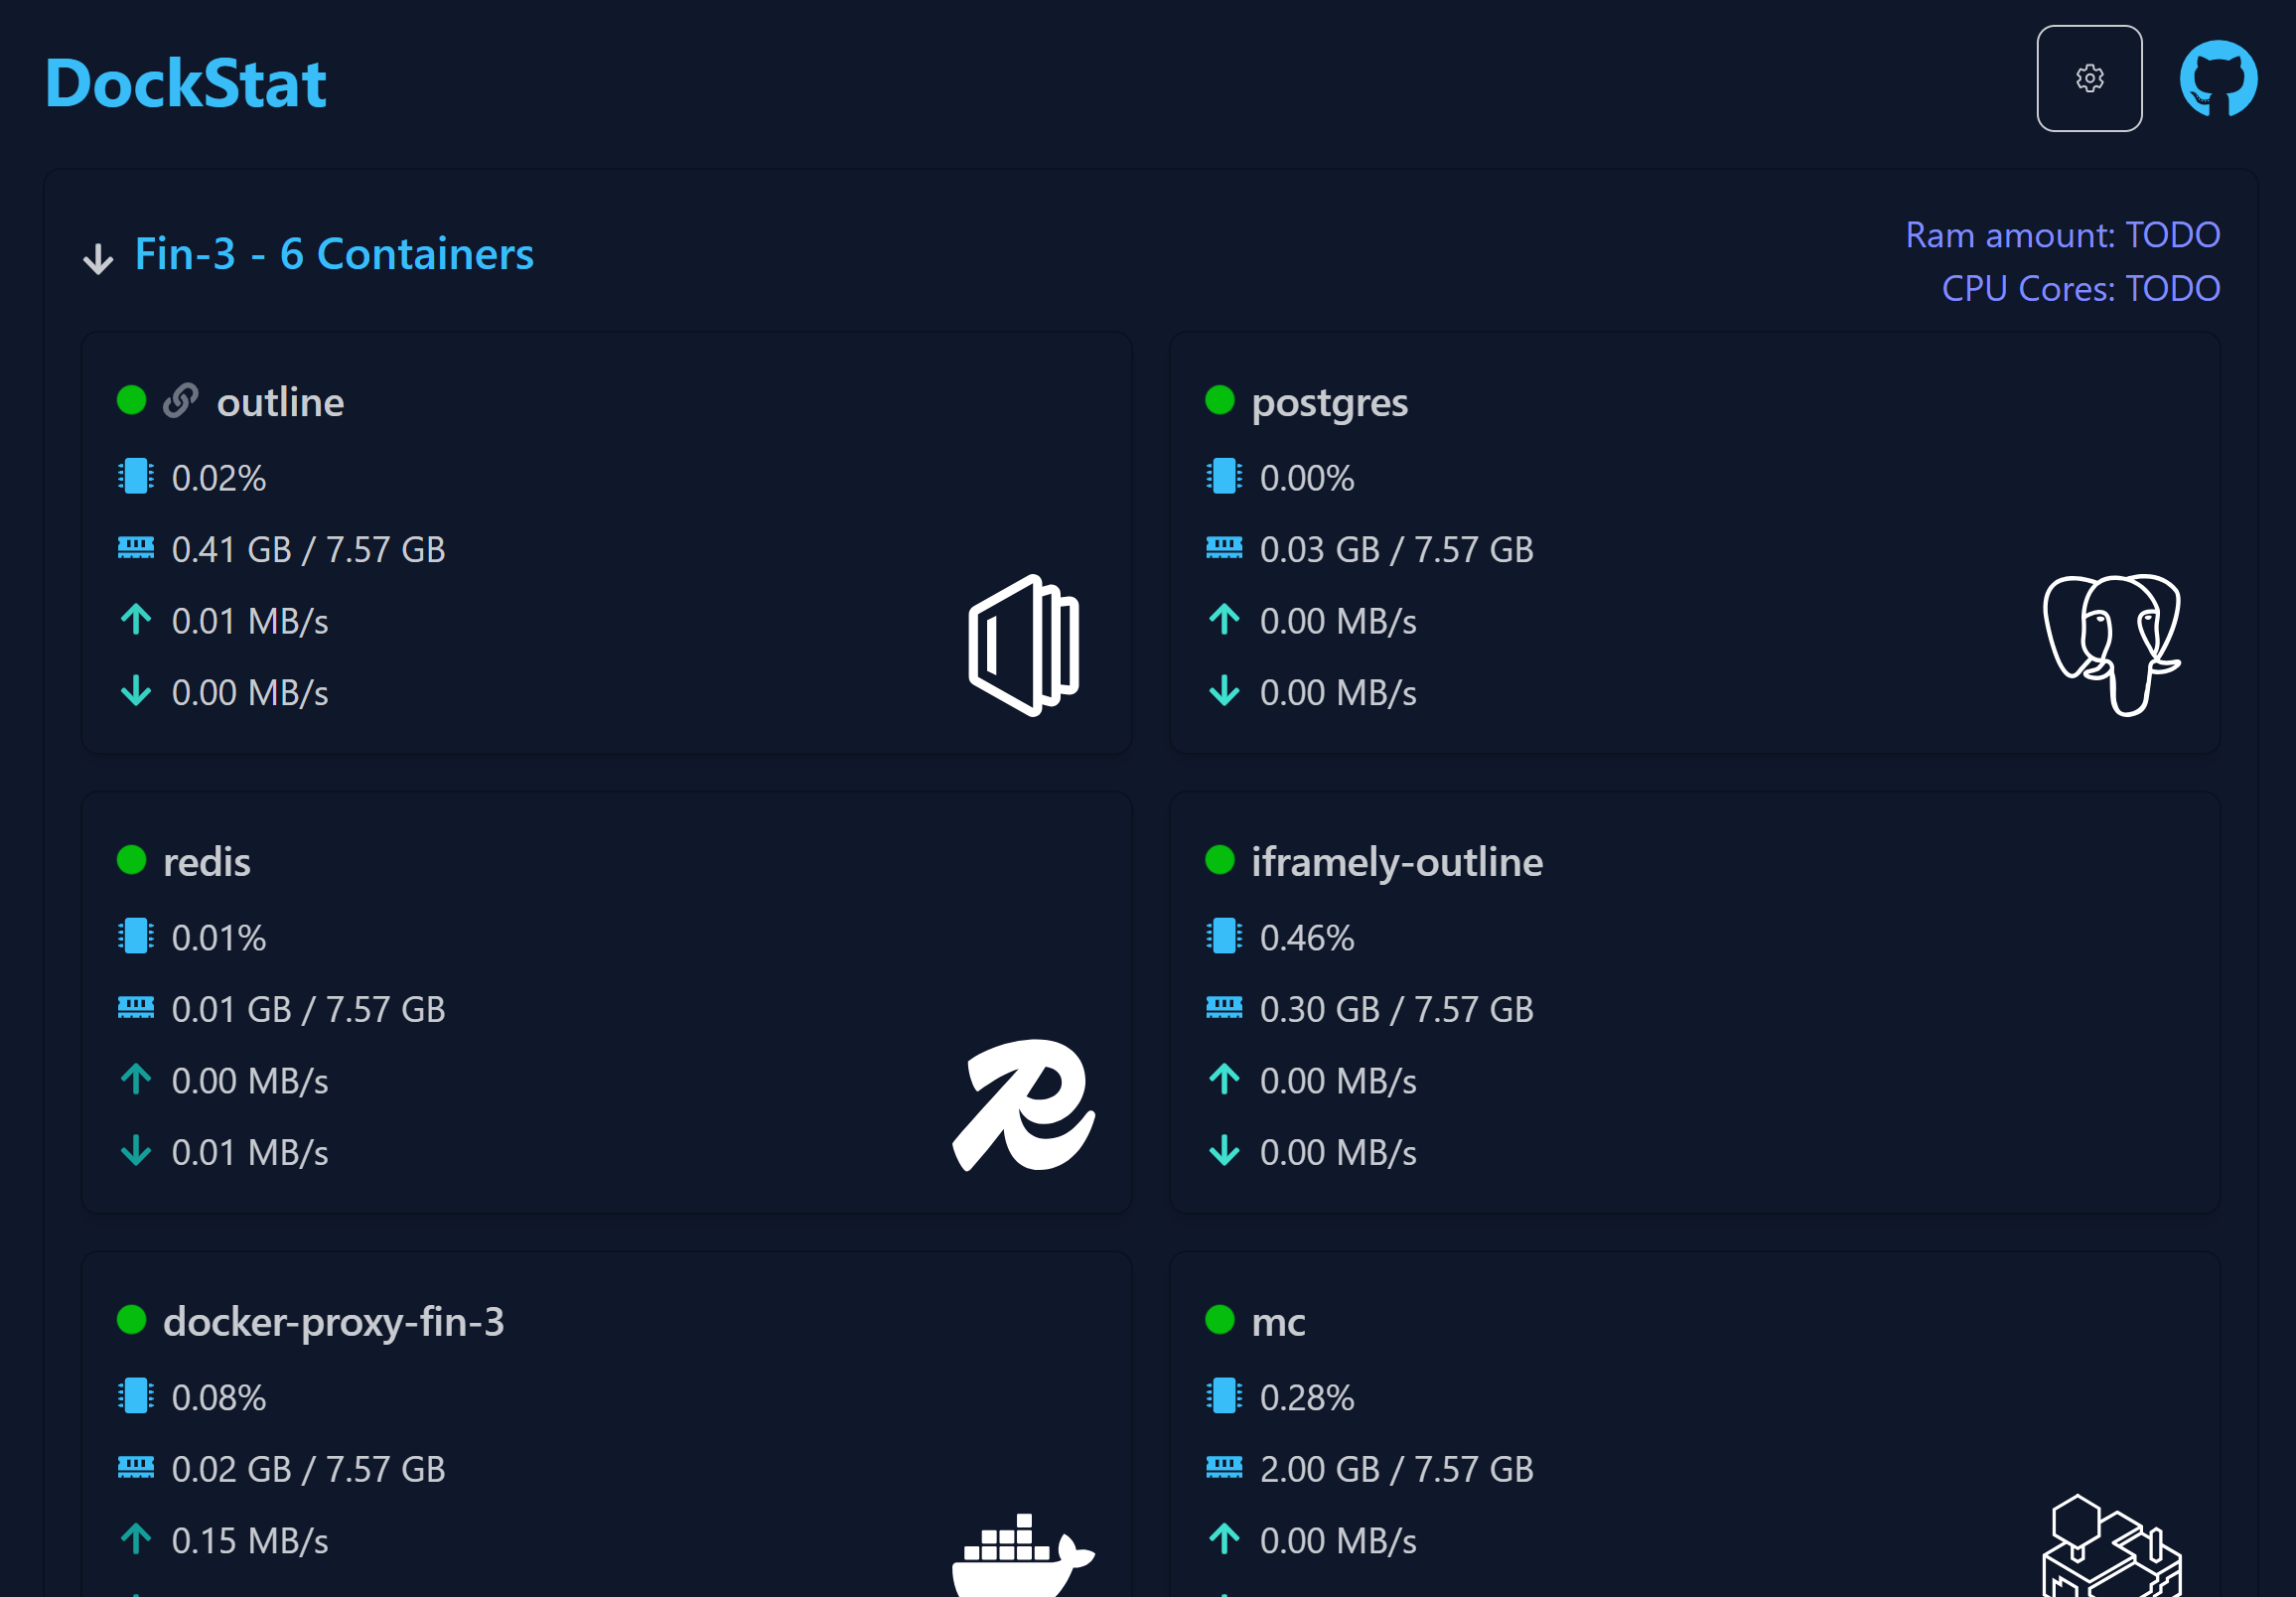Click the outline download arrow icon
The height and width of the screenshot is (1597, 2296).
click(136, 691)
